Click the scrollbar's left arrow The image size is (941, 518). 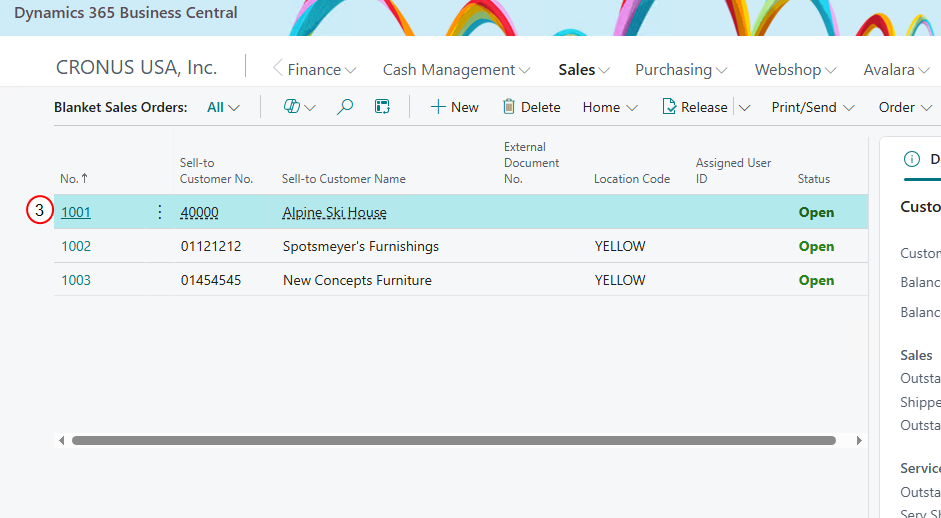tap(61, 441)
